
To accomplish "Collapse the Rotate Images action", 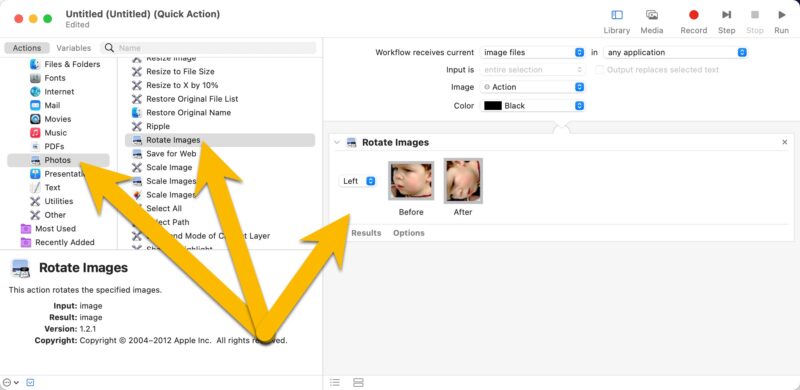I will coord(337,142).
